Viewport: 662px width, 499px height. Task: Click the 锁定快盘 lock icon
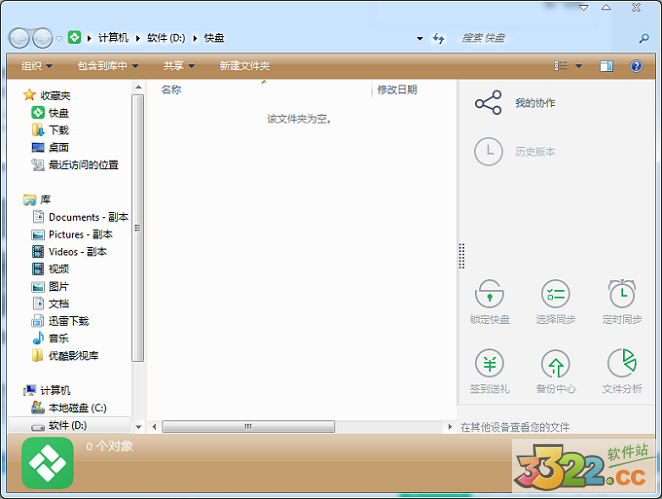coord(489,293)
